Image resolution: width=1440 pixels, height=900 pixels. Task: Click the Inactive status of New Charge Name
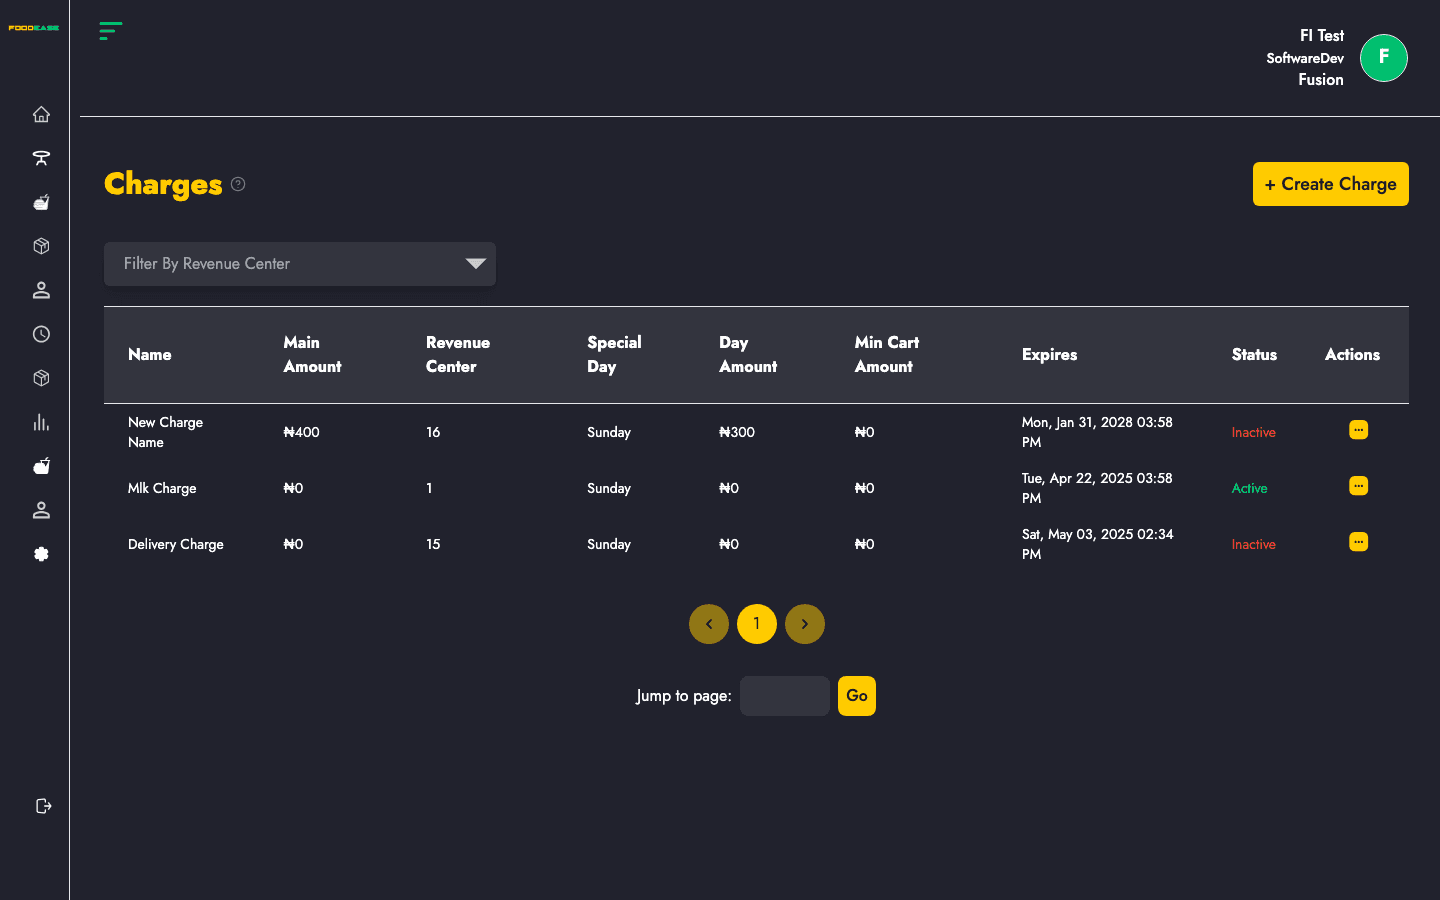pyautogui.click(x=1254, y=432)
